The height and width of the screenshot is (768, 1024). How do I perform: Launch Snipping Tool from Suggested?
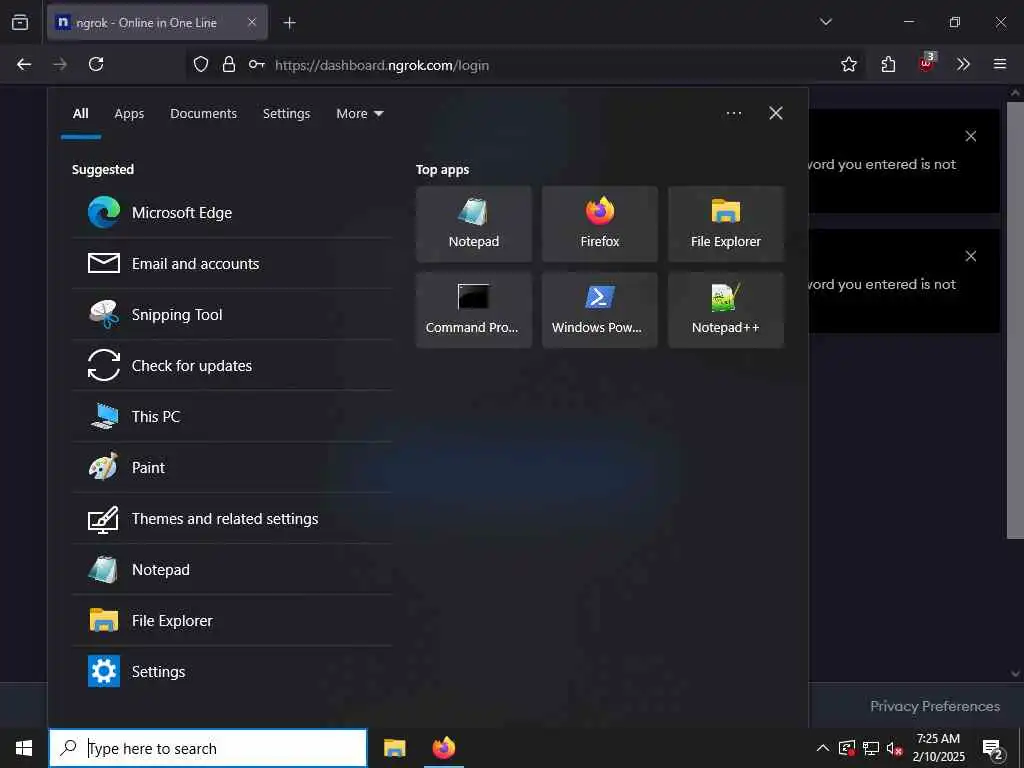click(232, 315)
